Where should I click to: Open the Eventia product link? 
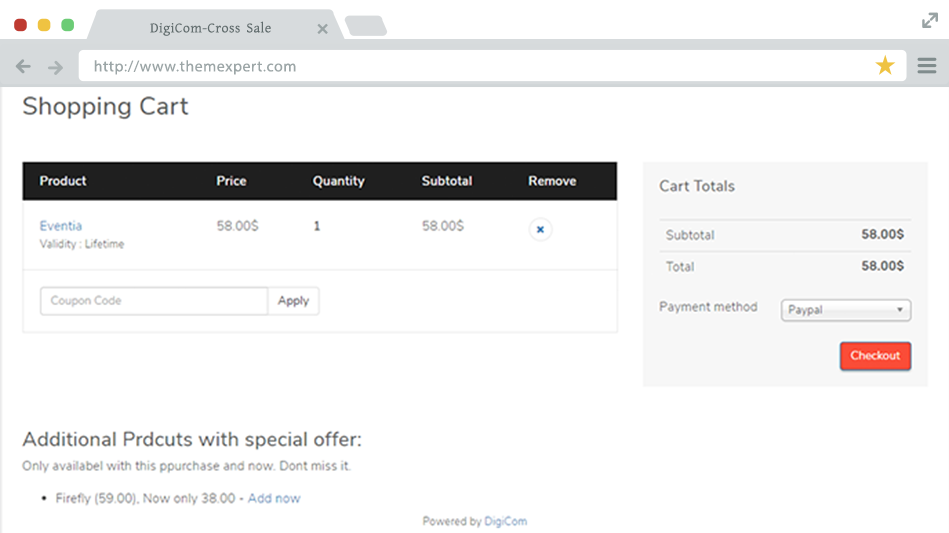coord(61,226)
